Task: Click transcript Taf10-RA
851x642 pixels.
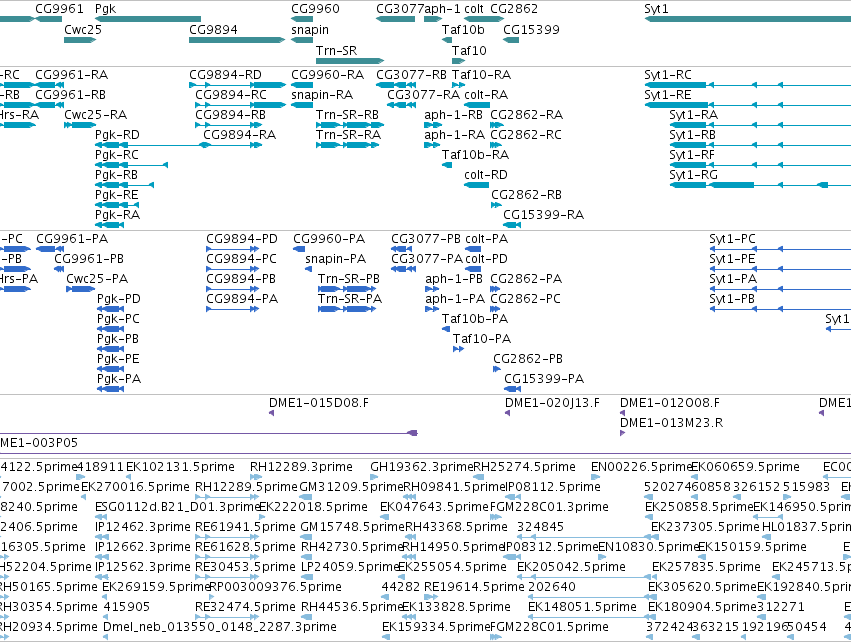Action: 481,74
